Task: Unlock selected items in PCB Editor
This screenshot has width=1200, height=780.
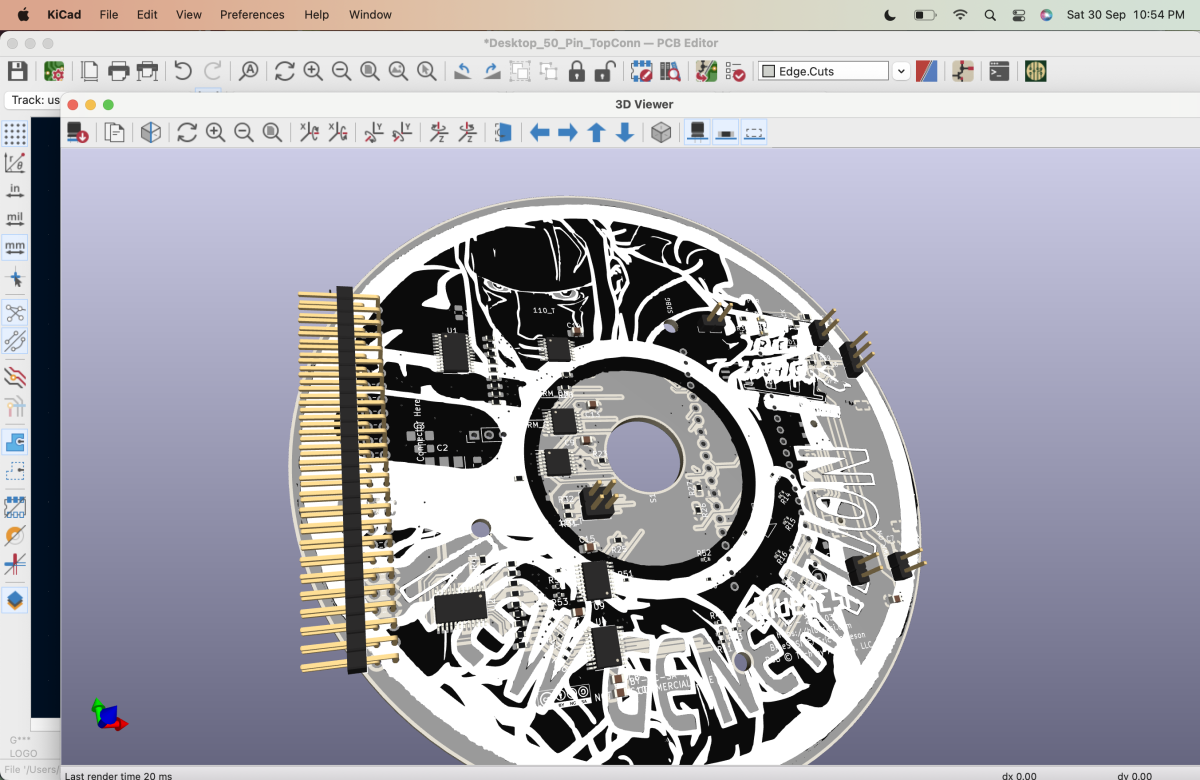Action: pos(605,71)
